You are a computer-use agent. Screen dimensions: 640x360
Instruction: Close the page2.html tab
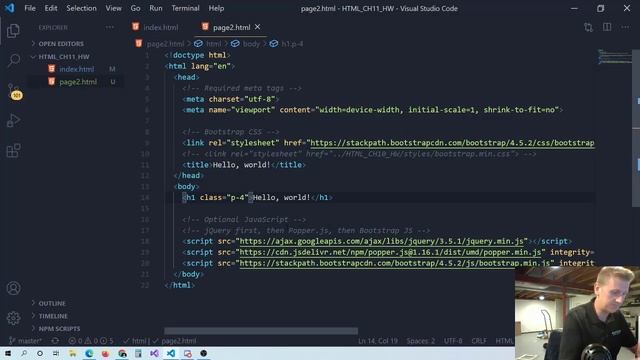(258, 27)
